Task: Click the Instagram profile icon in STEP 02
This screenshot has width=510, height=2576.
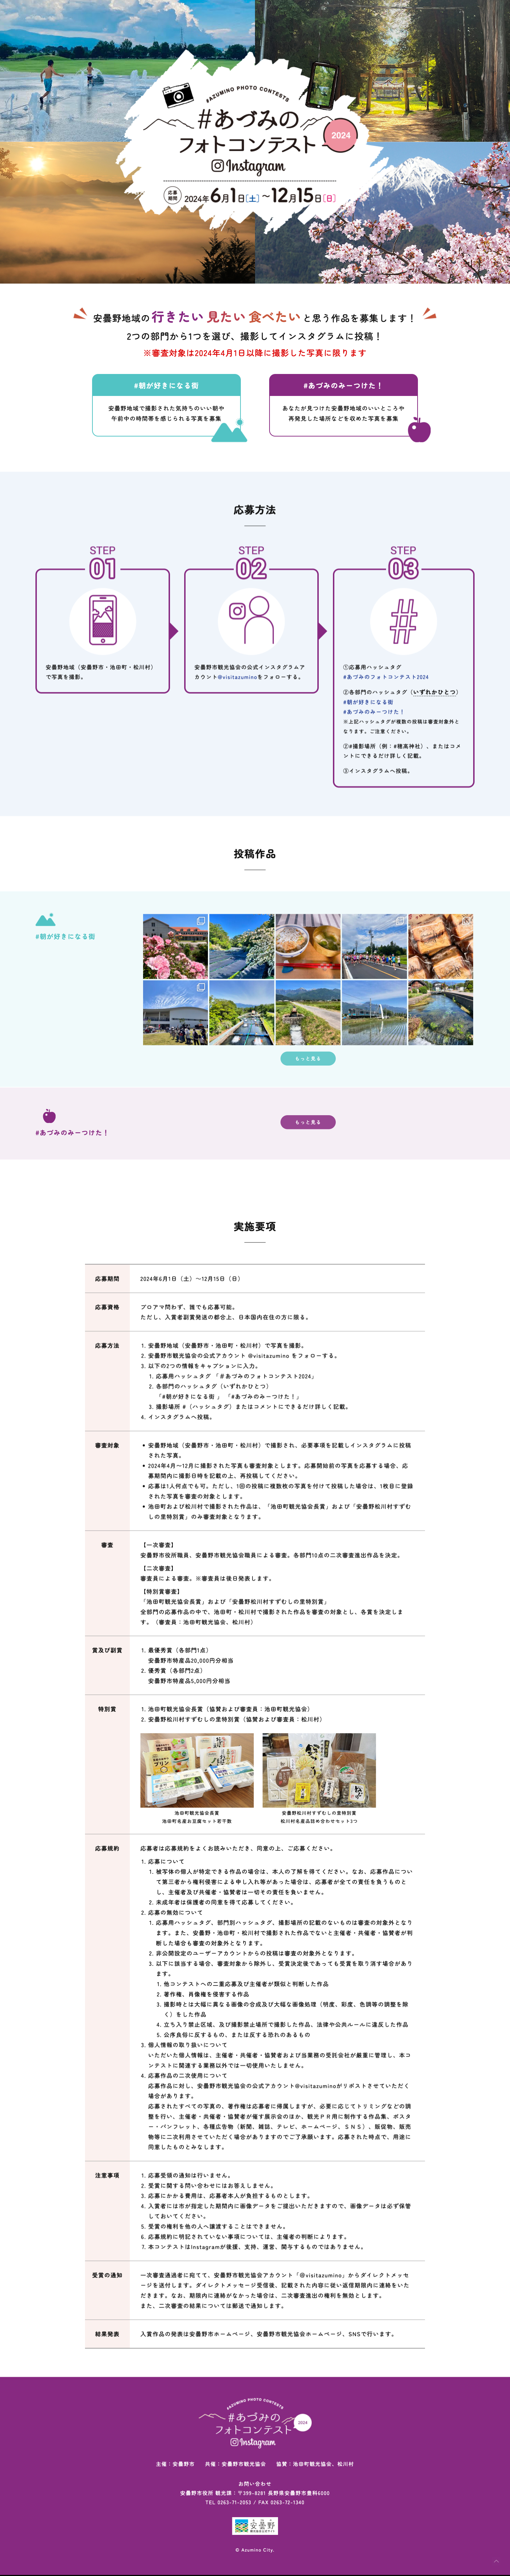Action: pos(251,620)
